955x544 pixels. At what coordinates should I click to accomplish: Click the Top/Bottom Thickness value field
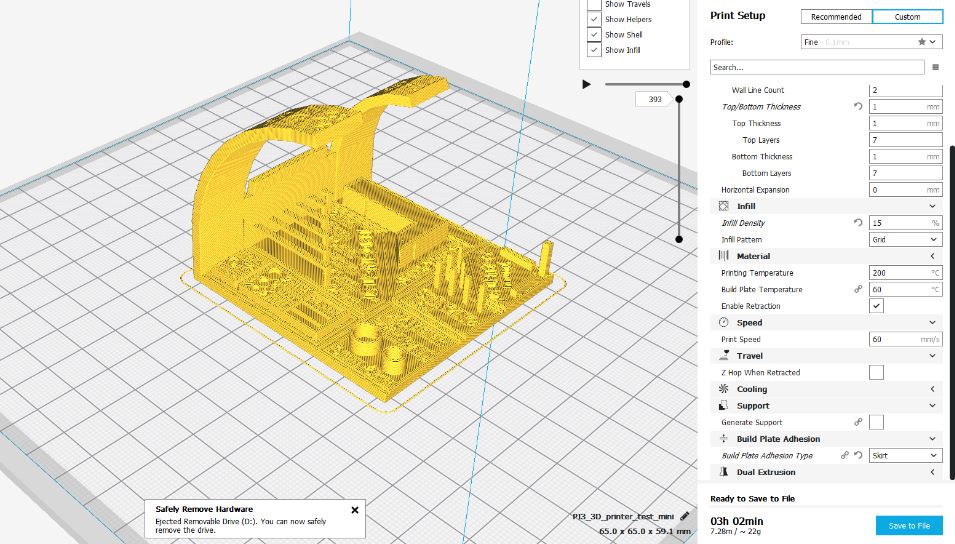coord(906,107)
